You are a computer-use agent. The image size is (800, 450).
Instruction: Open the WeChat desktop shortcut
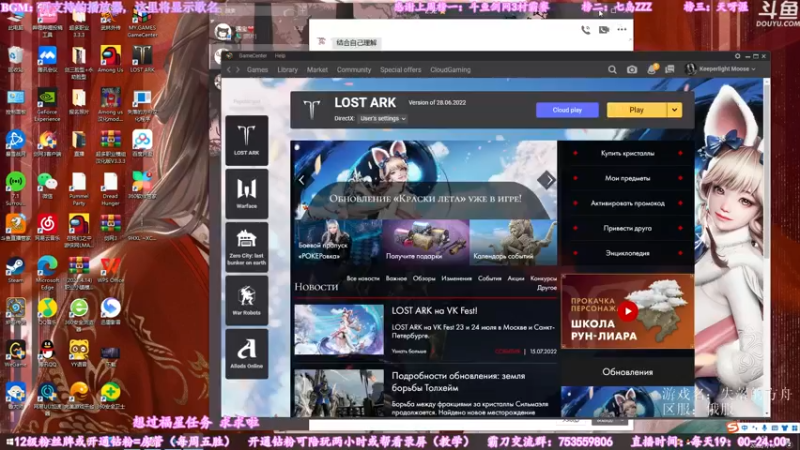coord(47,185)
